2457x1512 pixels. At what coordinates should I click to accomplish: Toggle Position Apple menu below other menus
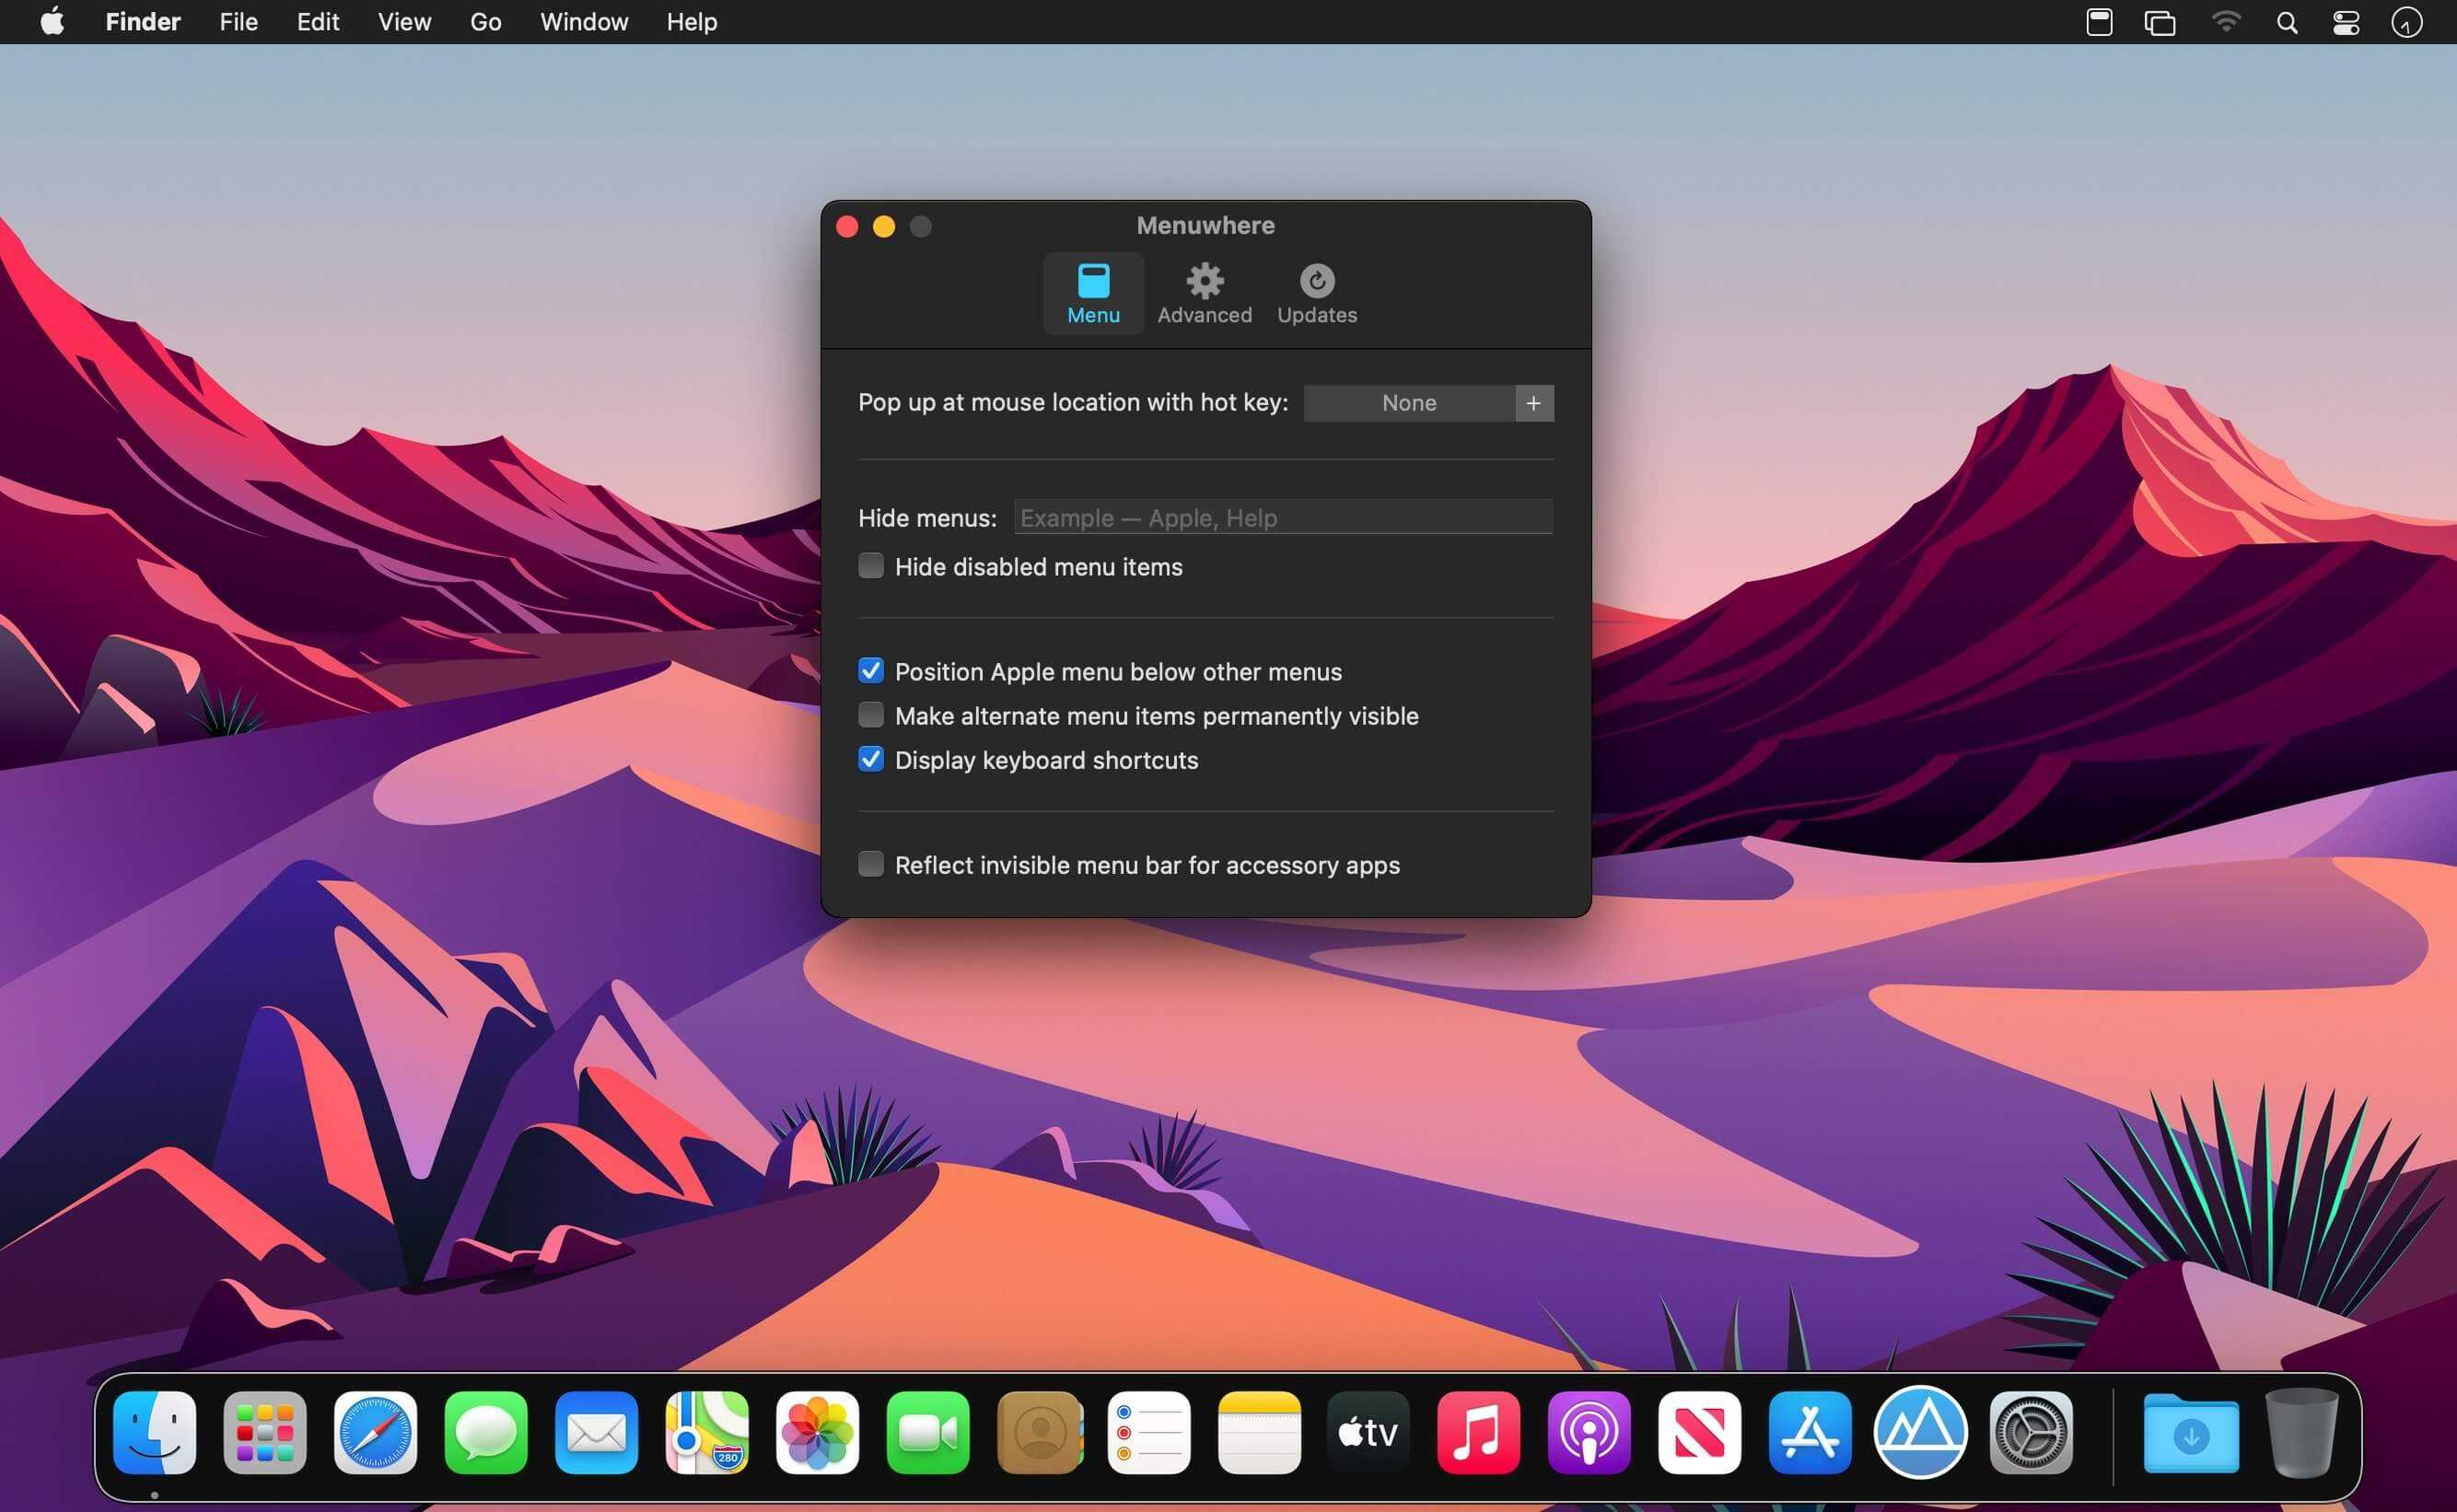pos(872,672)
